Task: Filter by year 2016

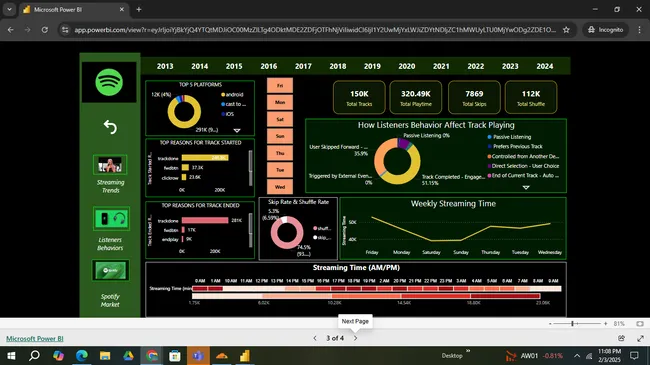Action: tap(269, 66)
